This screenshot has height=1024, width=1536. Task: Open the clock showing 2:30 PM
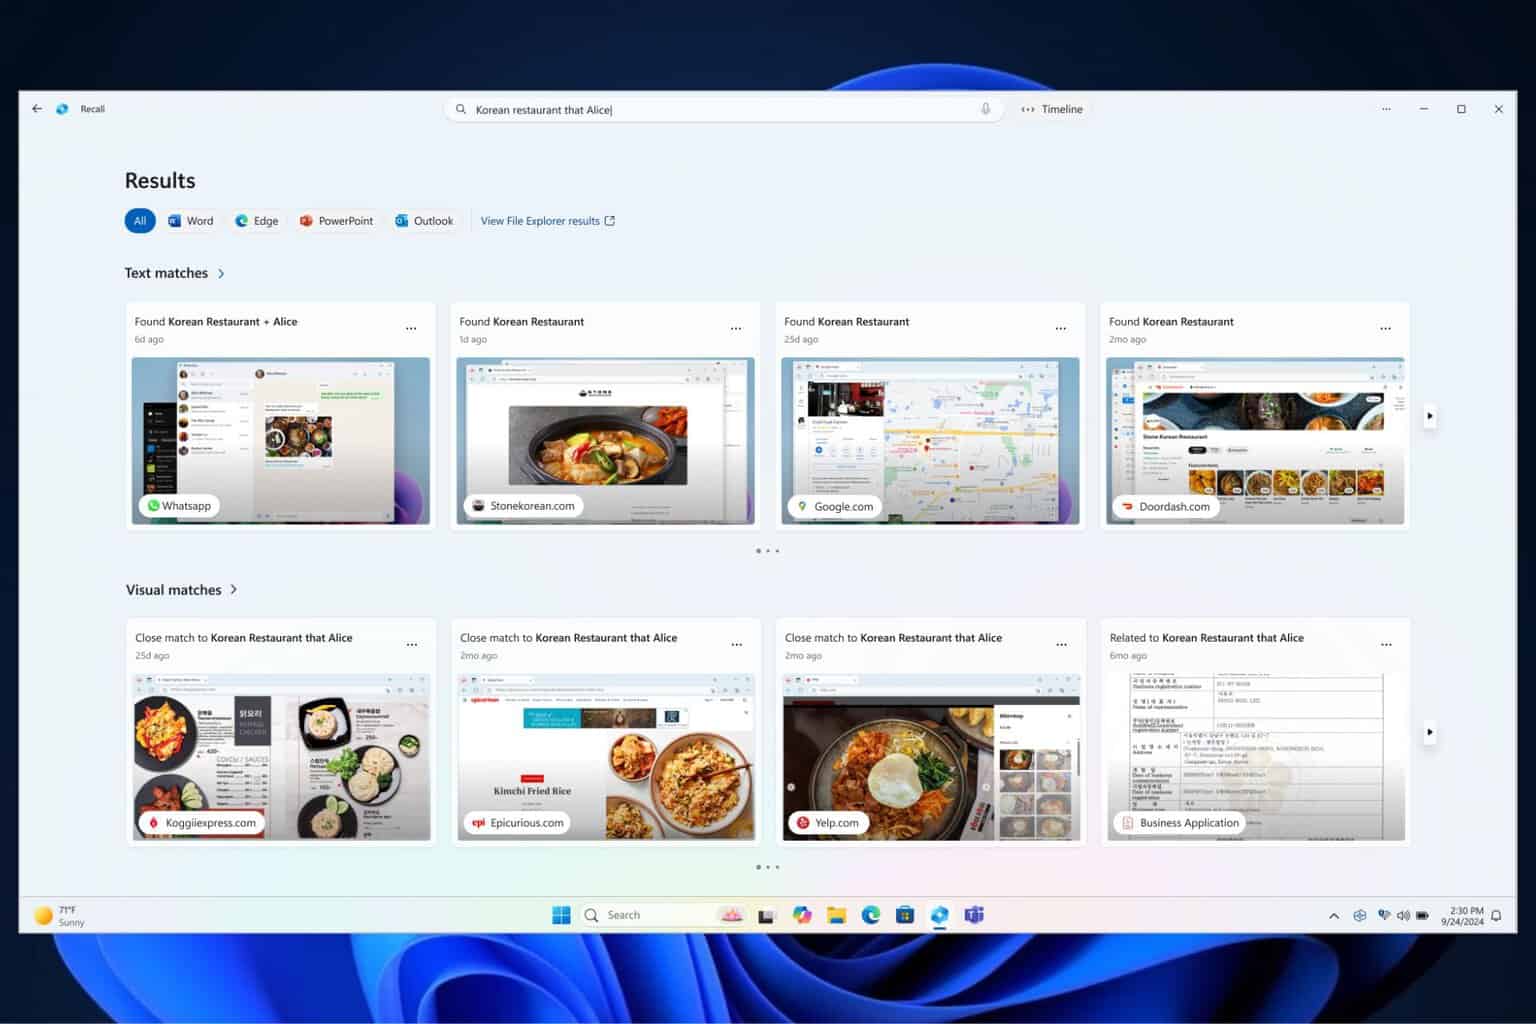click(1462, 916)
